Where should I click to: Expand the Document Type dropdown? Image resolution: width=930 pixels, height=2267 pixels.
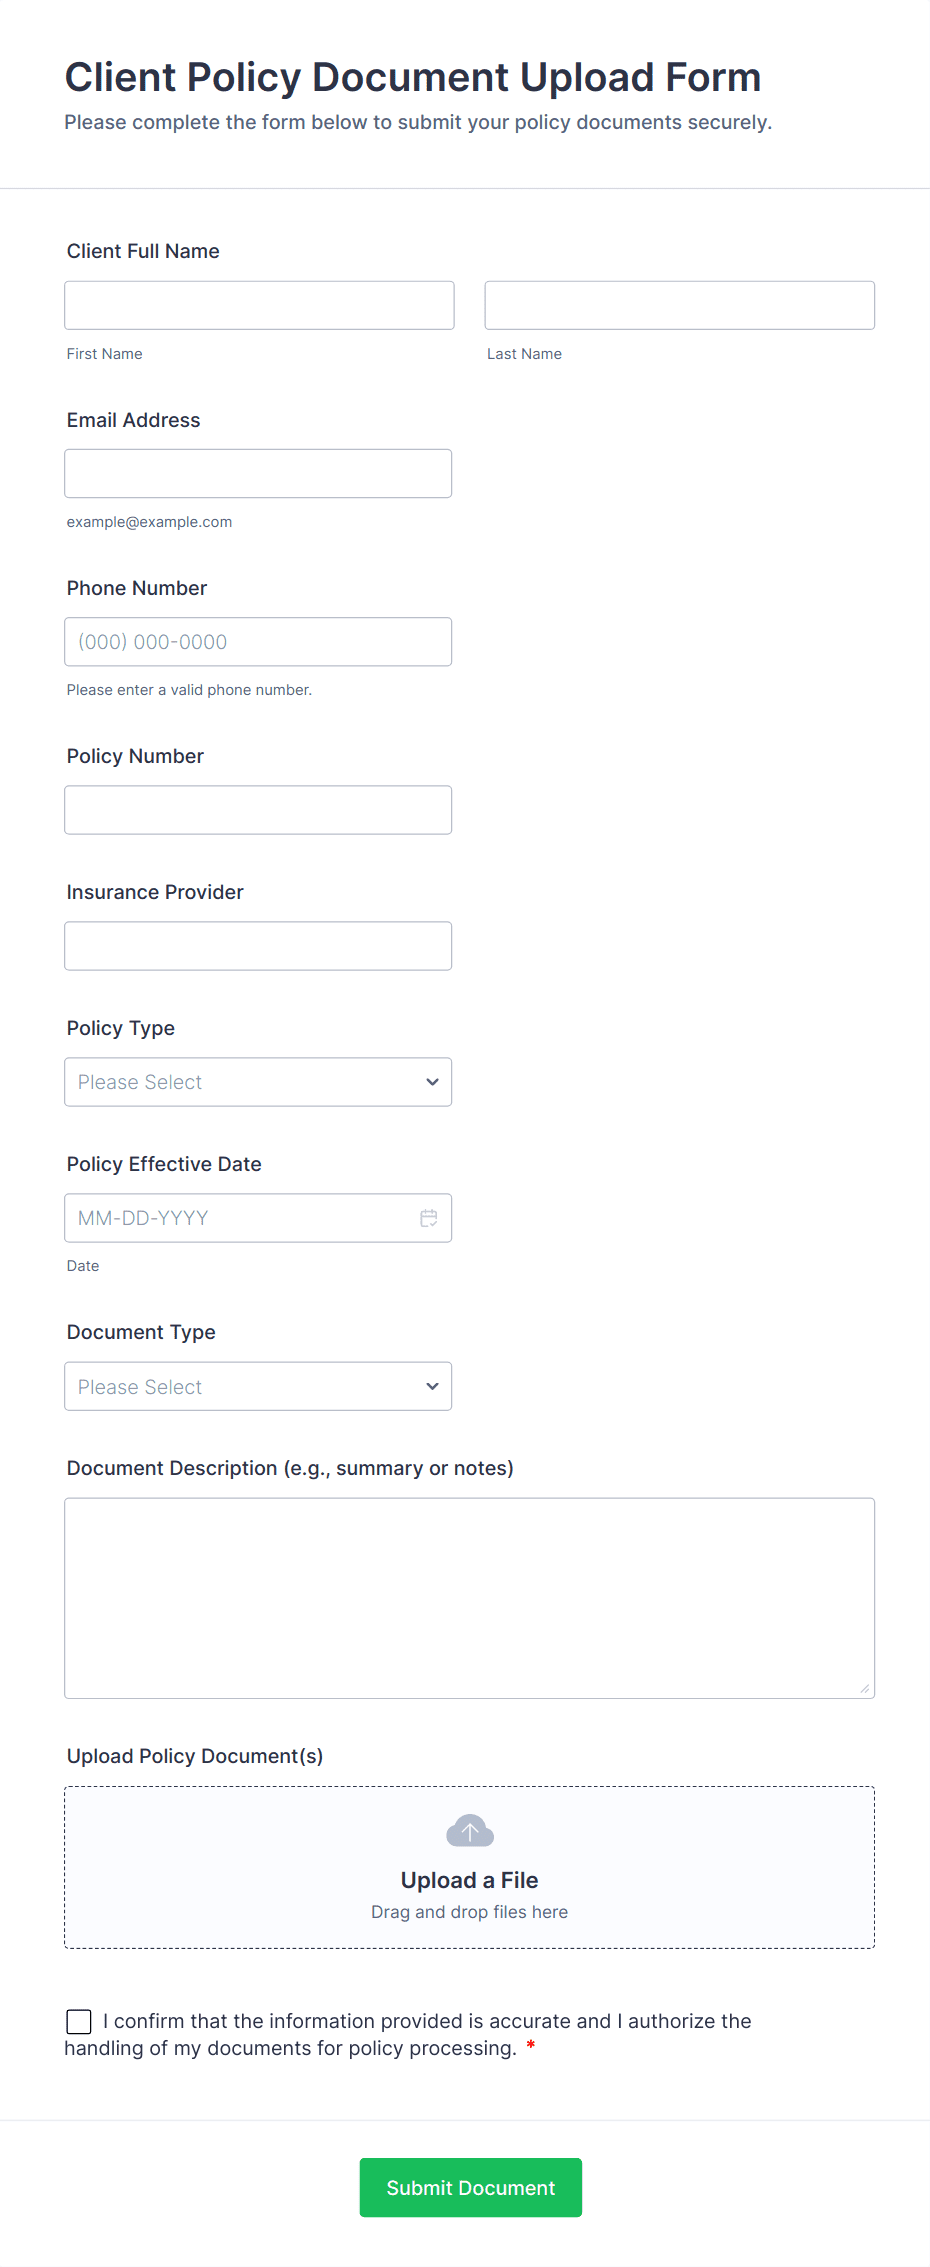tap(257, 1386)
